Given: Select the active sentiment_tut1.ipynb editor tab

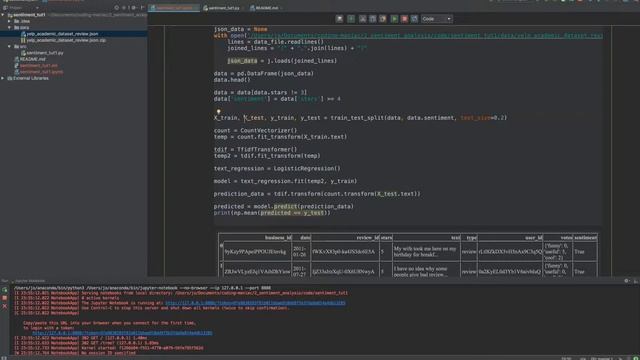Looking at the screenshot, I should (174, 8).
